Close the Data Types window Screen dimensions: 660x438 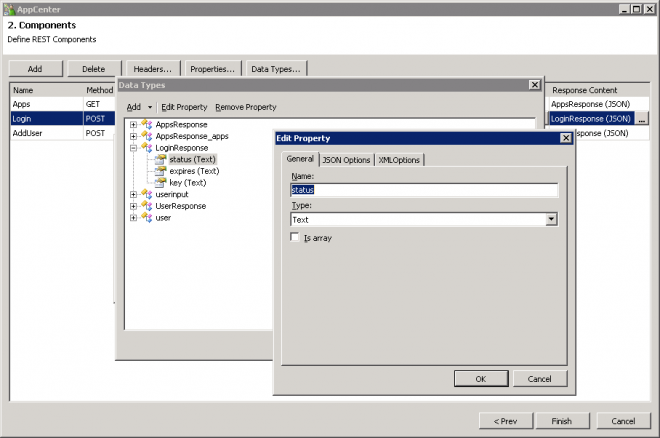(x=535, y=85)
